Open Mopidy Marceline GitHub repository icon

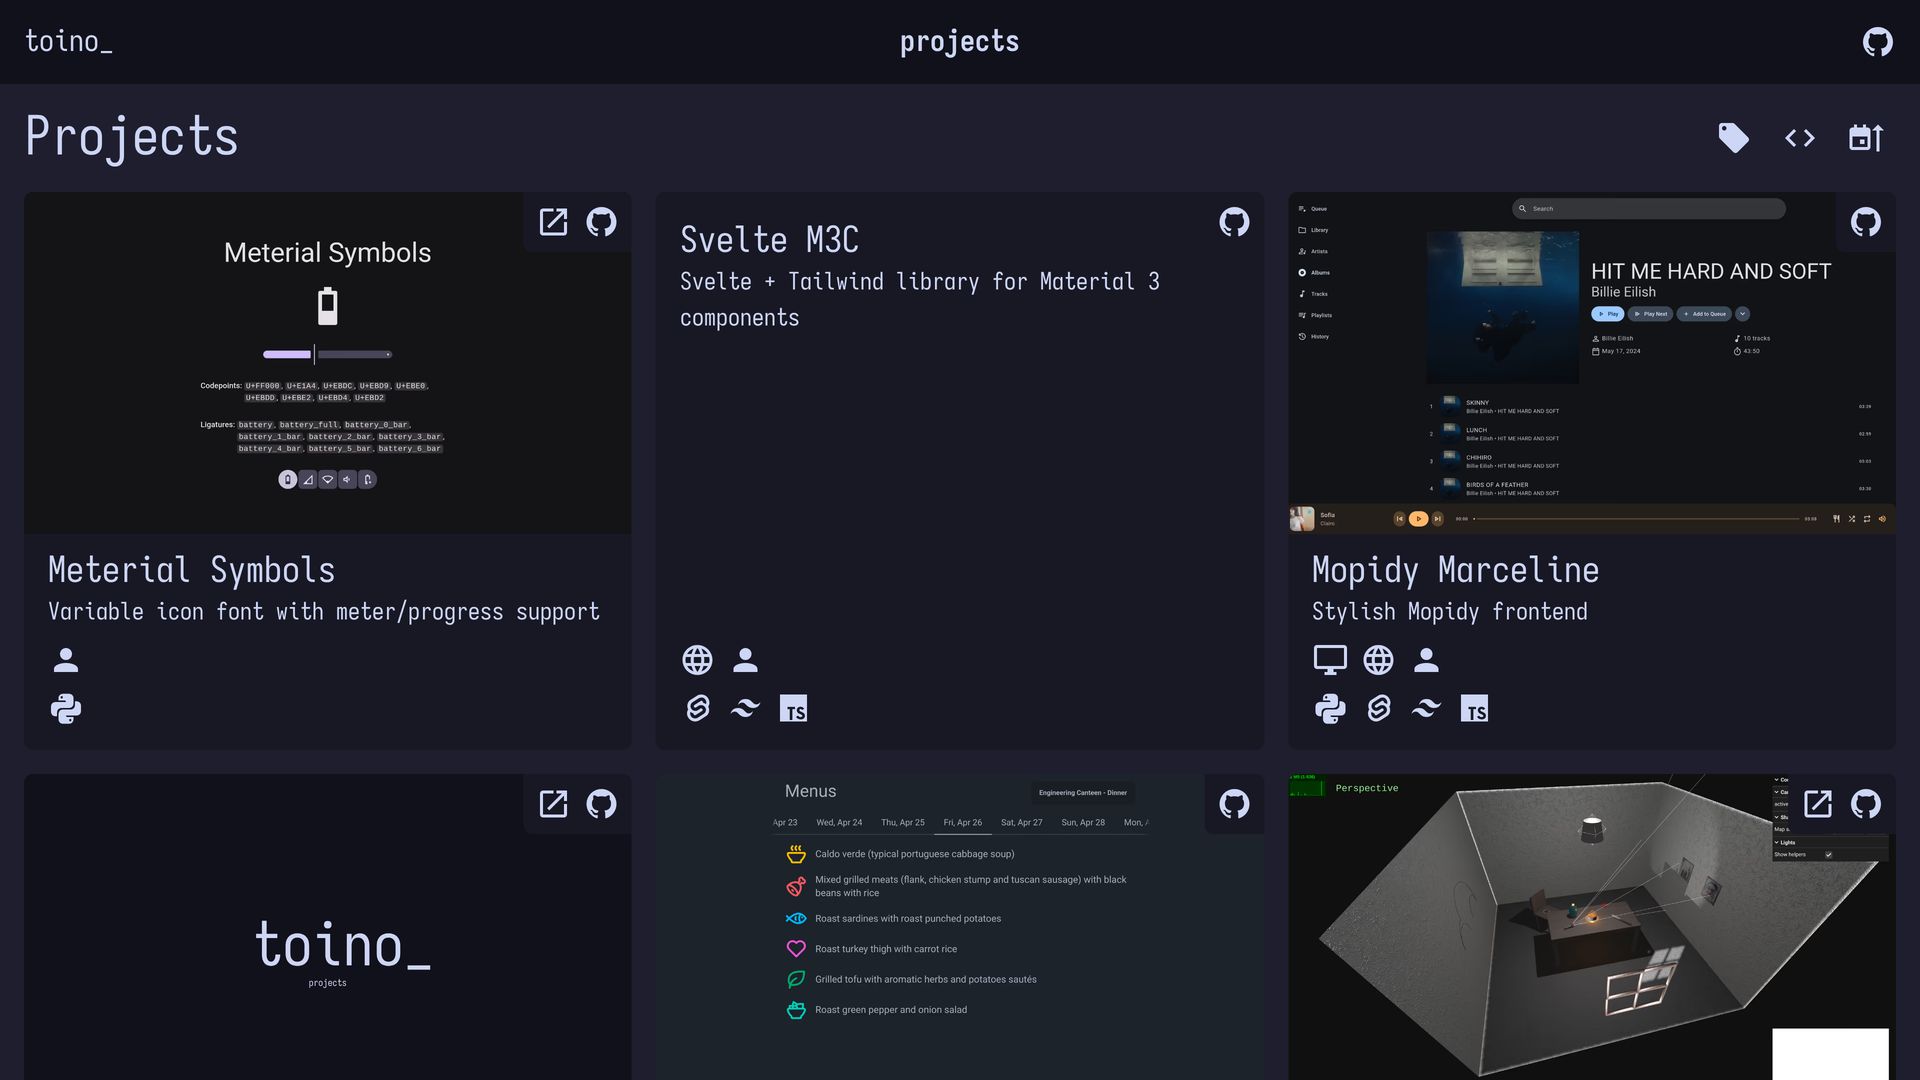1865,222
